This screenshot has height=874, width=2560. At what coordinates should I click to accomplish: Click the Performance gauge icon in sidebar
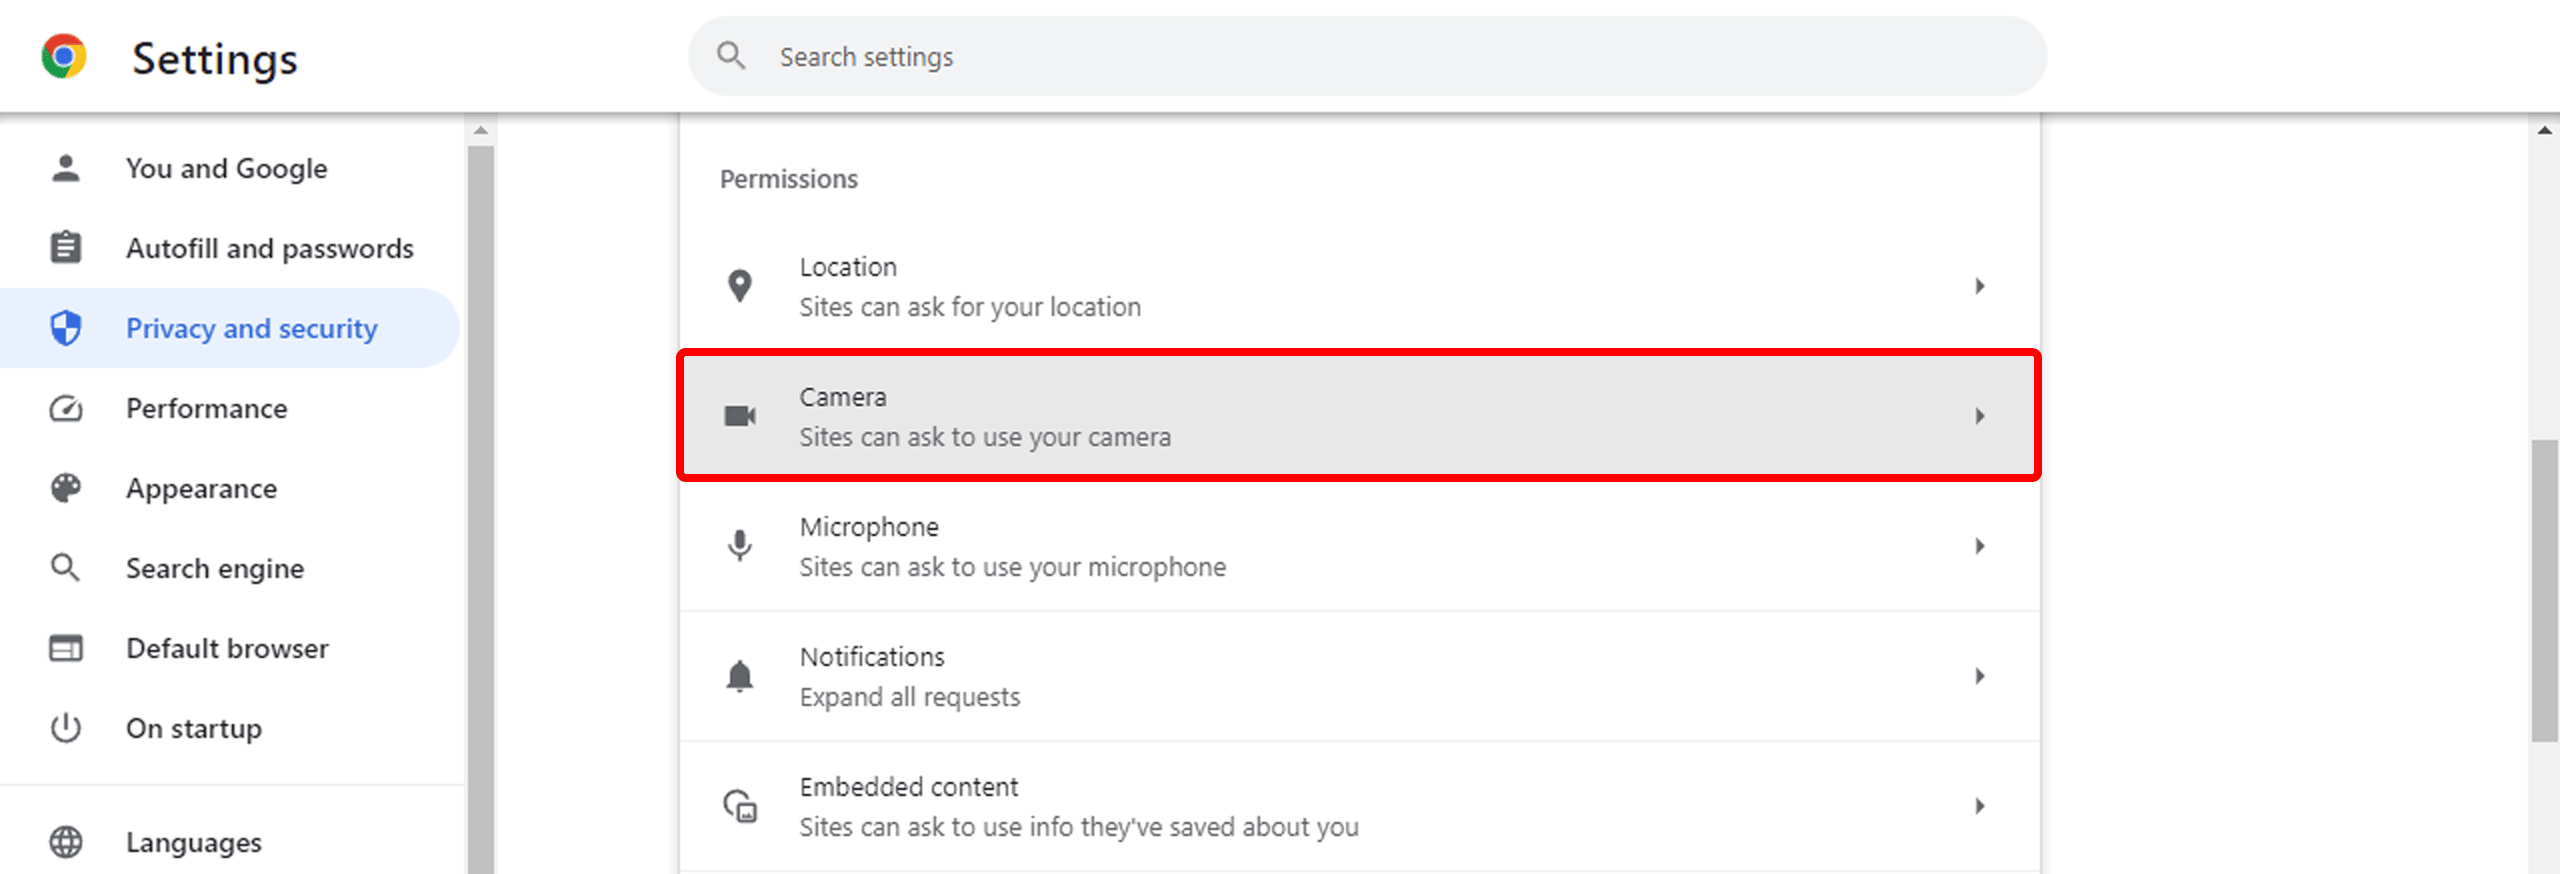(66, 408)
